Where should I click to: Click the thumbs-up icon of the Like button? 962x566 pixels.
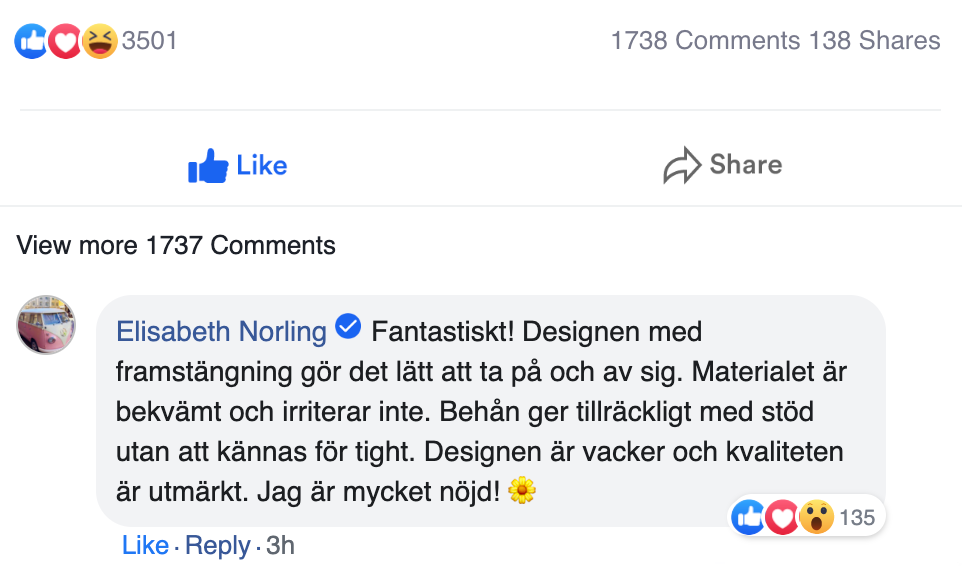pyautogui.click(x=208, y=167)
